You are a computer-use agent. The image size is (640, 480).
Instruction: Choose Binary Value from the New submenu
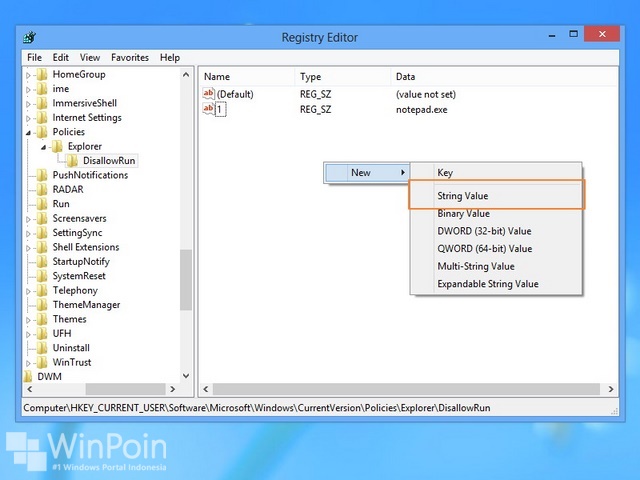pos(496,213)
